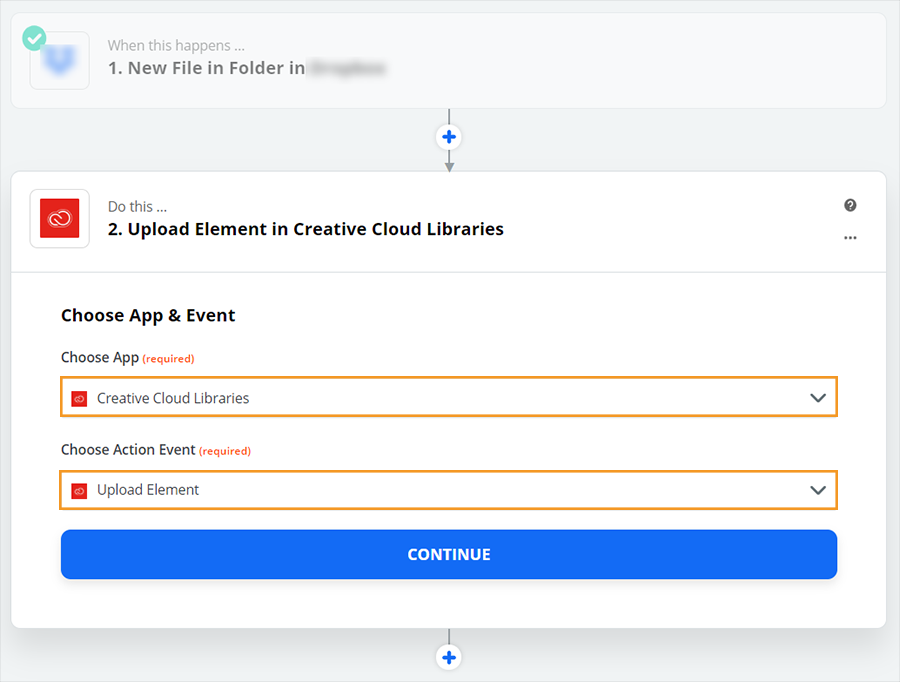Open the three-dot options menu on step 2

click(850, 238)
